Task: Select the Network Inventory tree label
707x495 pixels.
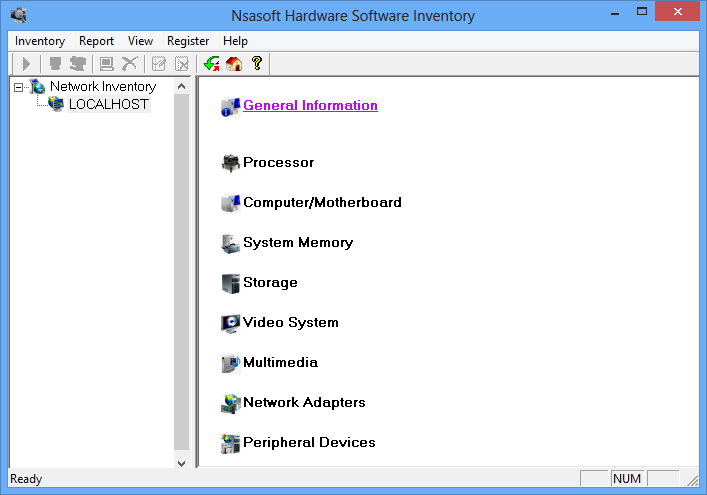Action: point(103,87)
